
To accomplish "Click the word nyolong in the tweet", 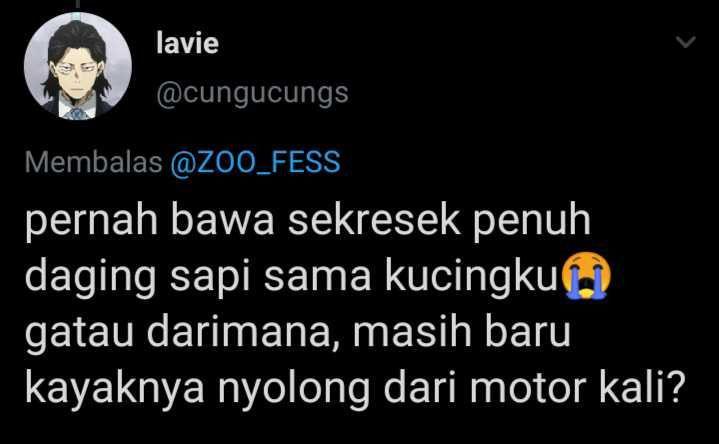I will (x=293, y=388).
